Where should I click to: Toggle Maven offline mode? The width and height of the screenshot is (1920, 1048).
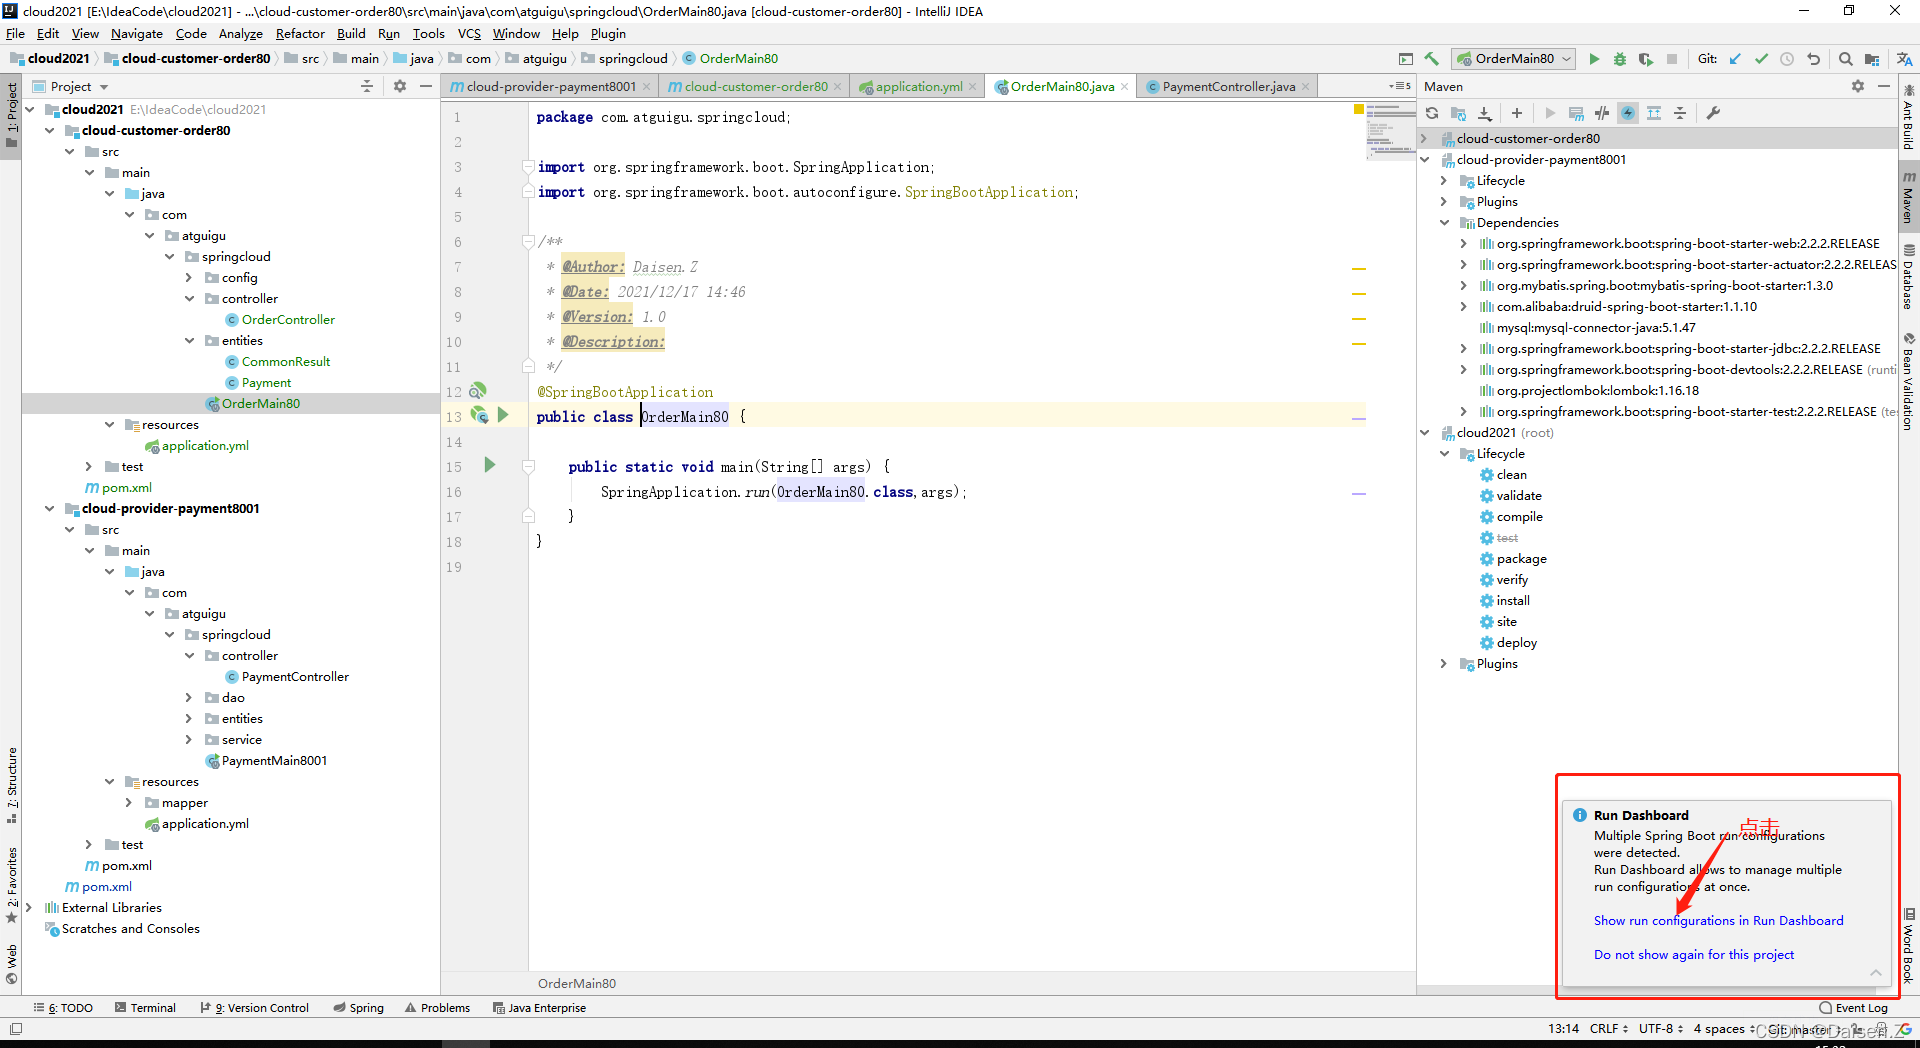[1602, 113]
